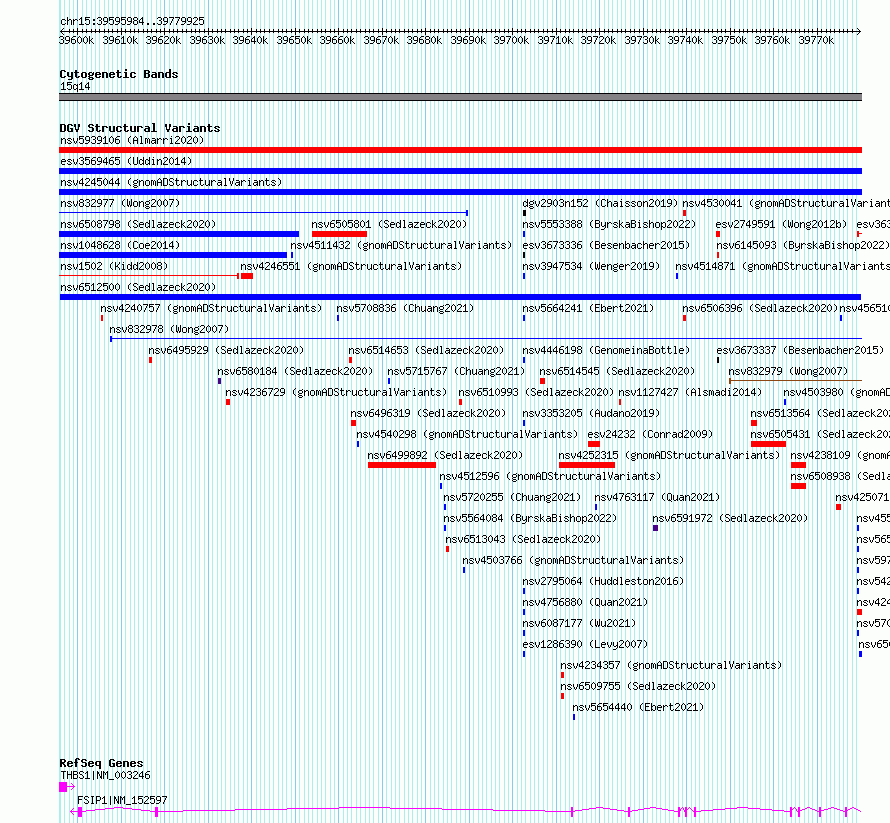Click the DGV Structural Variants track title
Image resolution: width=890 pixels, height=823 pixels.
(140, 128)
